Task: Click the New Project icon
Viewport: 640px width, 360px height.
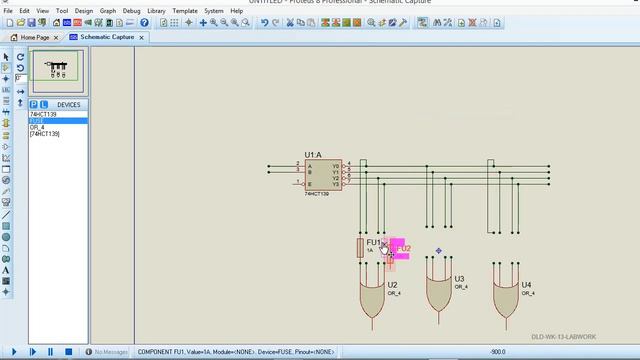Action: coord(10,23)
